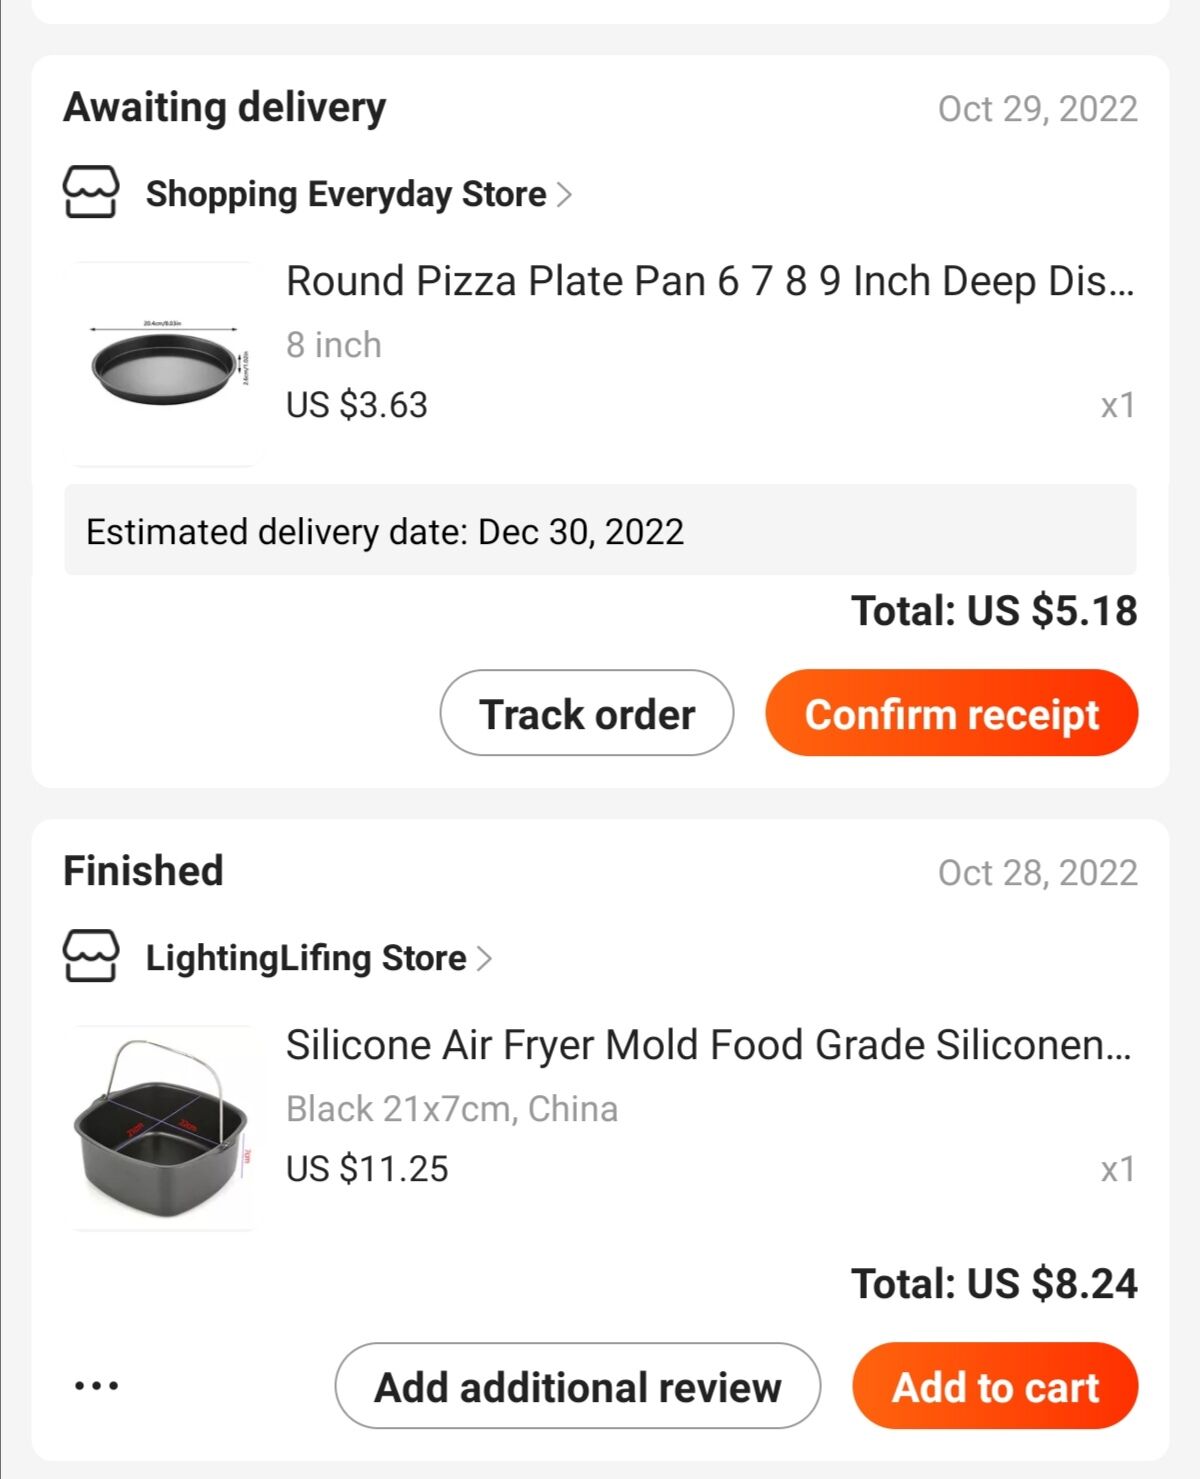The image size is (1200, 1479).
Task: Tap the Awaiting delivery order status heading
Action: pyautogui.click(x=224, y=108)
